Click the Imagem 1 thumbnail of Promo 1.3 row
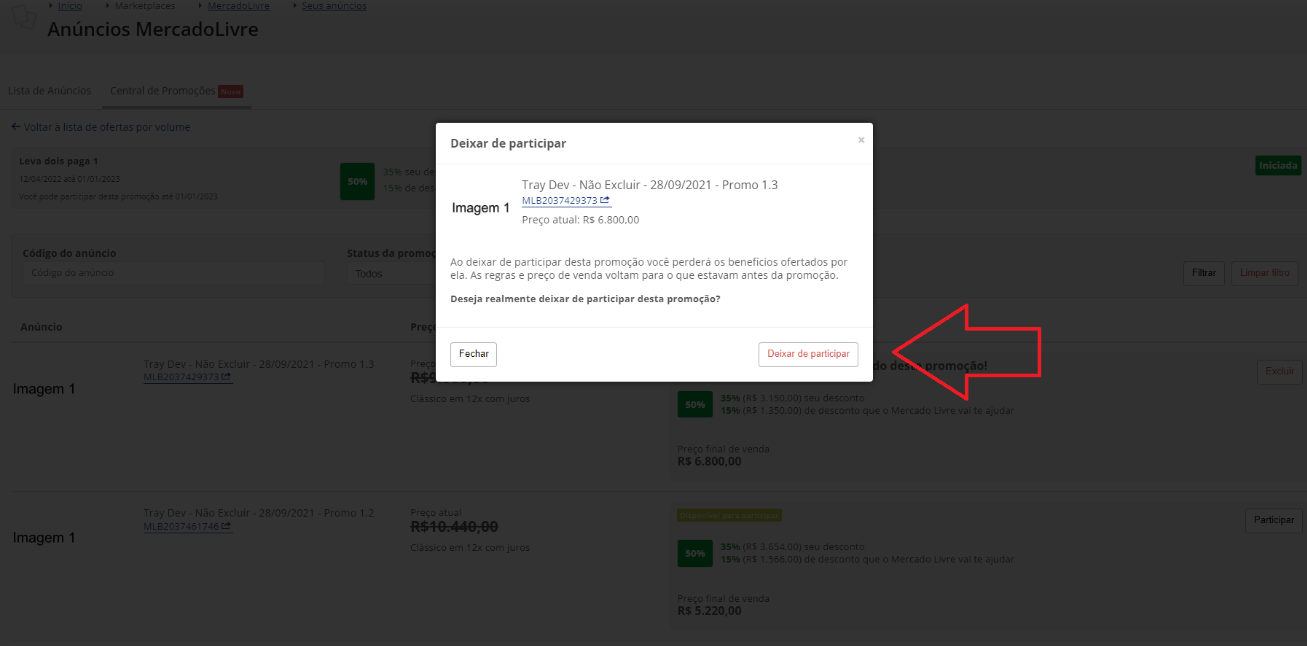This screenshot has width=1307, height=646. (x=44, y=389)
